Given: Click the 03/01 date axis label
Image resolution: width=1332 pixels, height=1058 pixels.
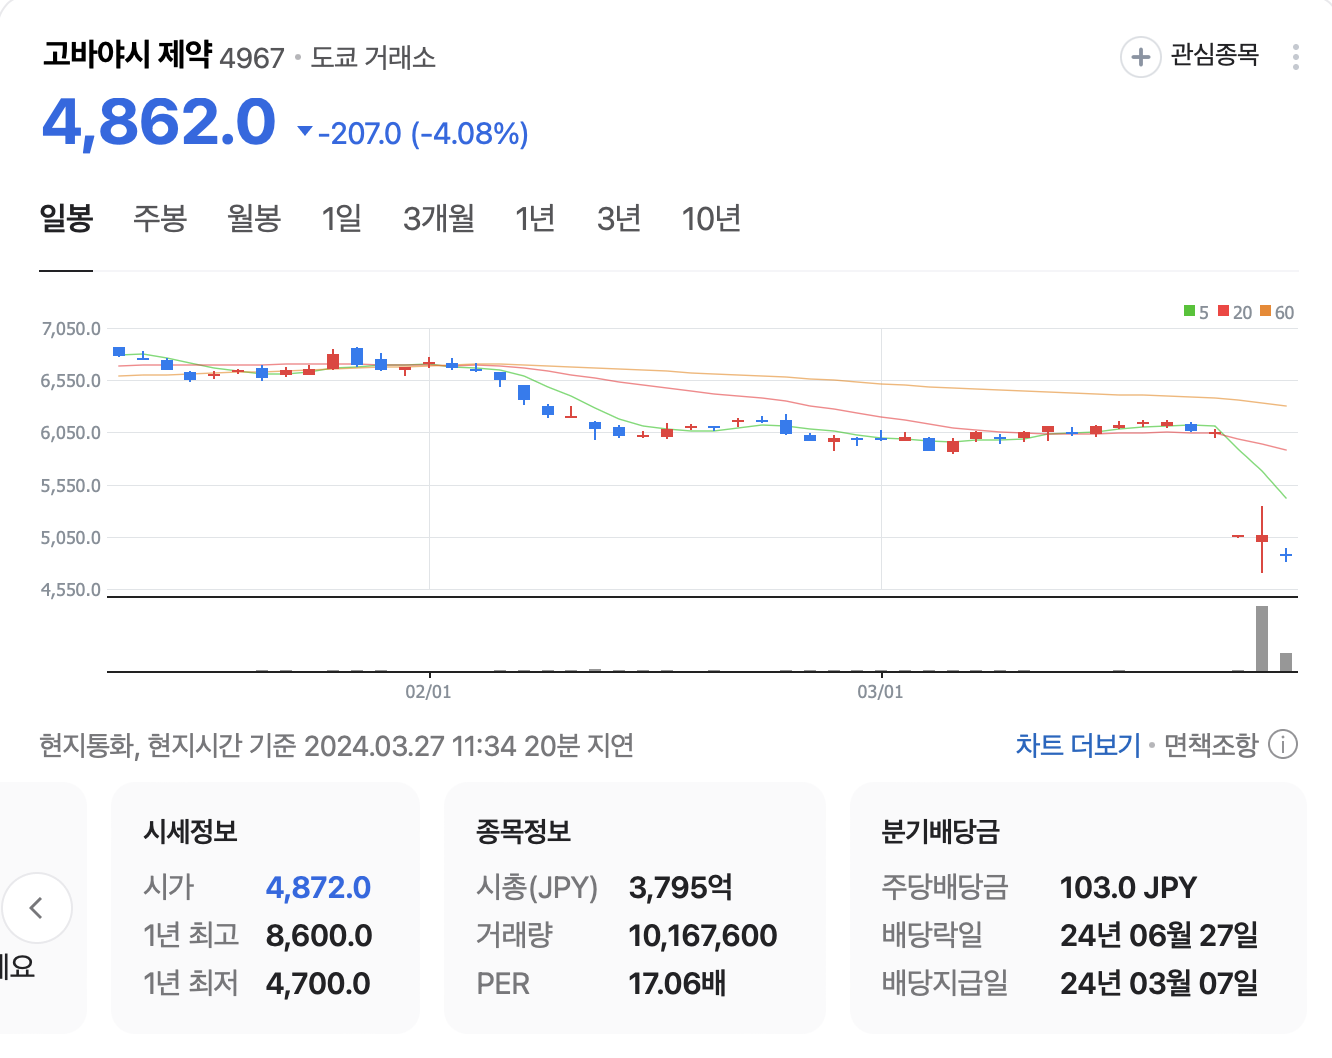Looking at the screenshot, I should tap(880, 691).
